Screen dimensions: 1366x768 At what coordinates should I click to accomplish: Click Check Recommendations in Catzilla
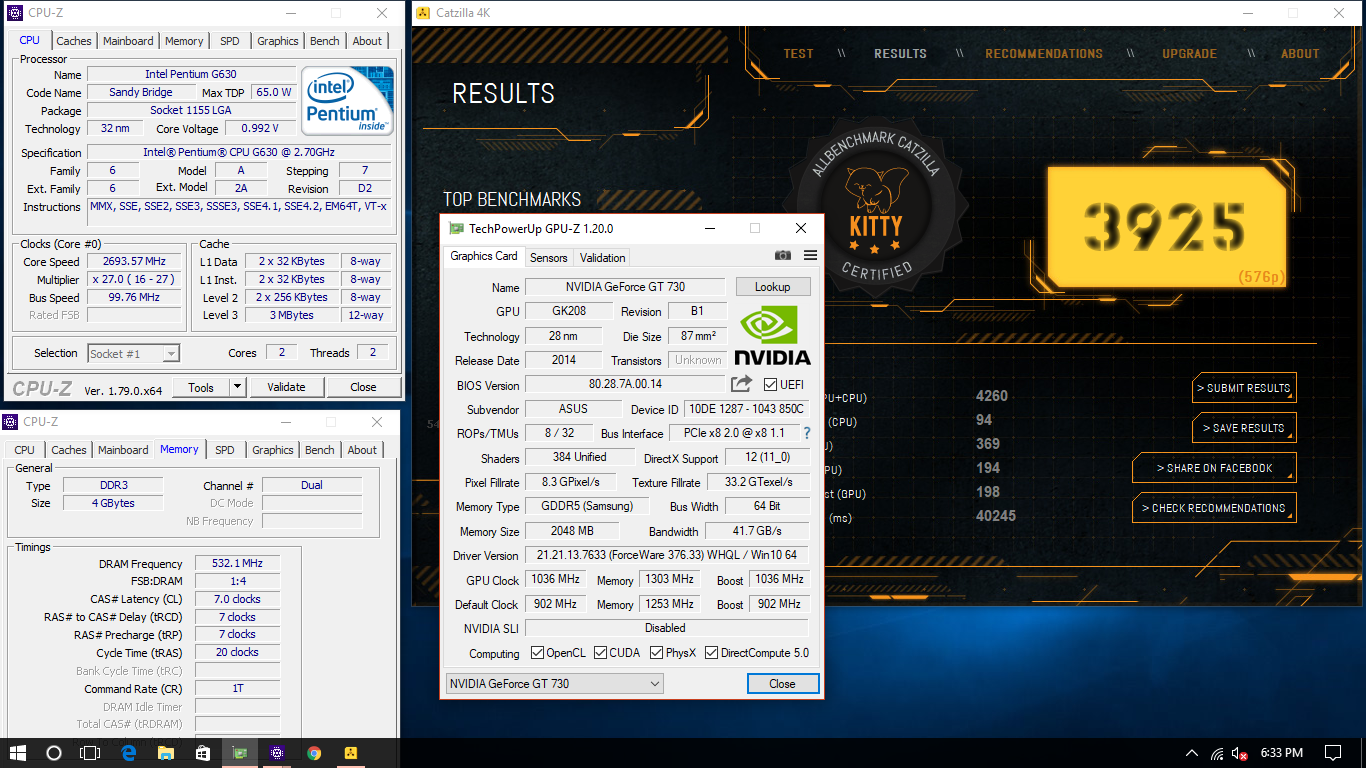(x=1214, y=508)
